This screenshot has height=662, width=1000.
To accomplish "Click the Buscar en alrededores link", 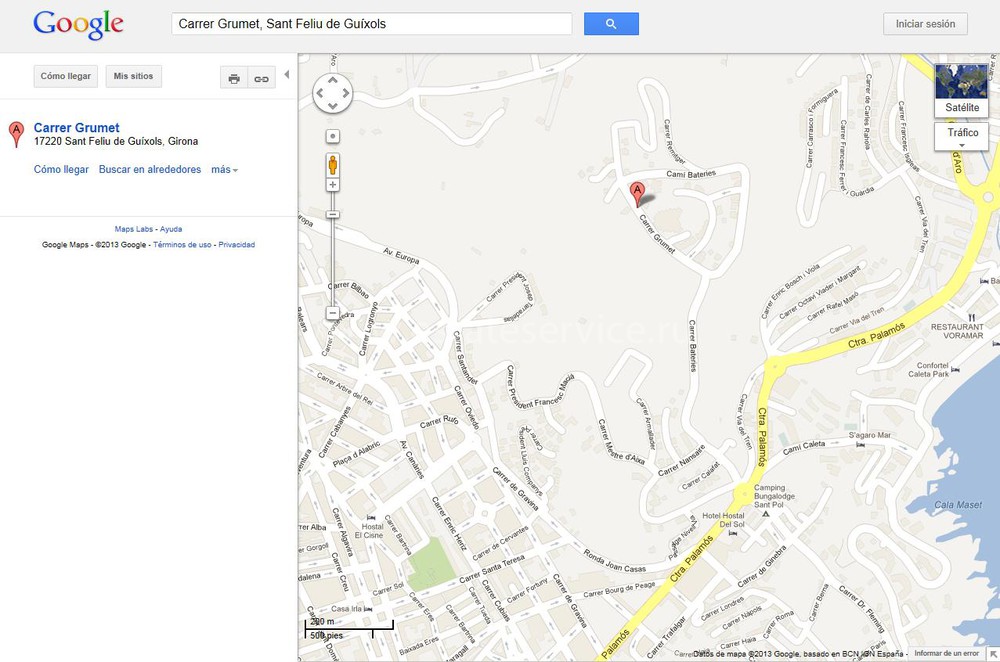I will click(150, 170).
